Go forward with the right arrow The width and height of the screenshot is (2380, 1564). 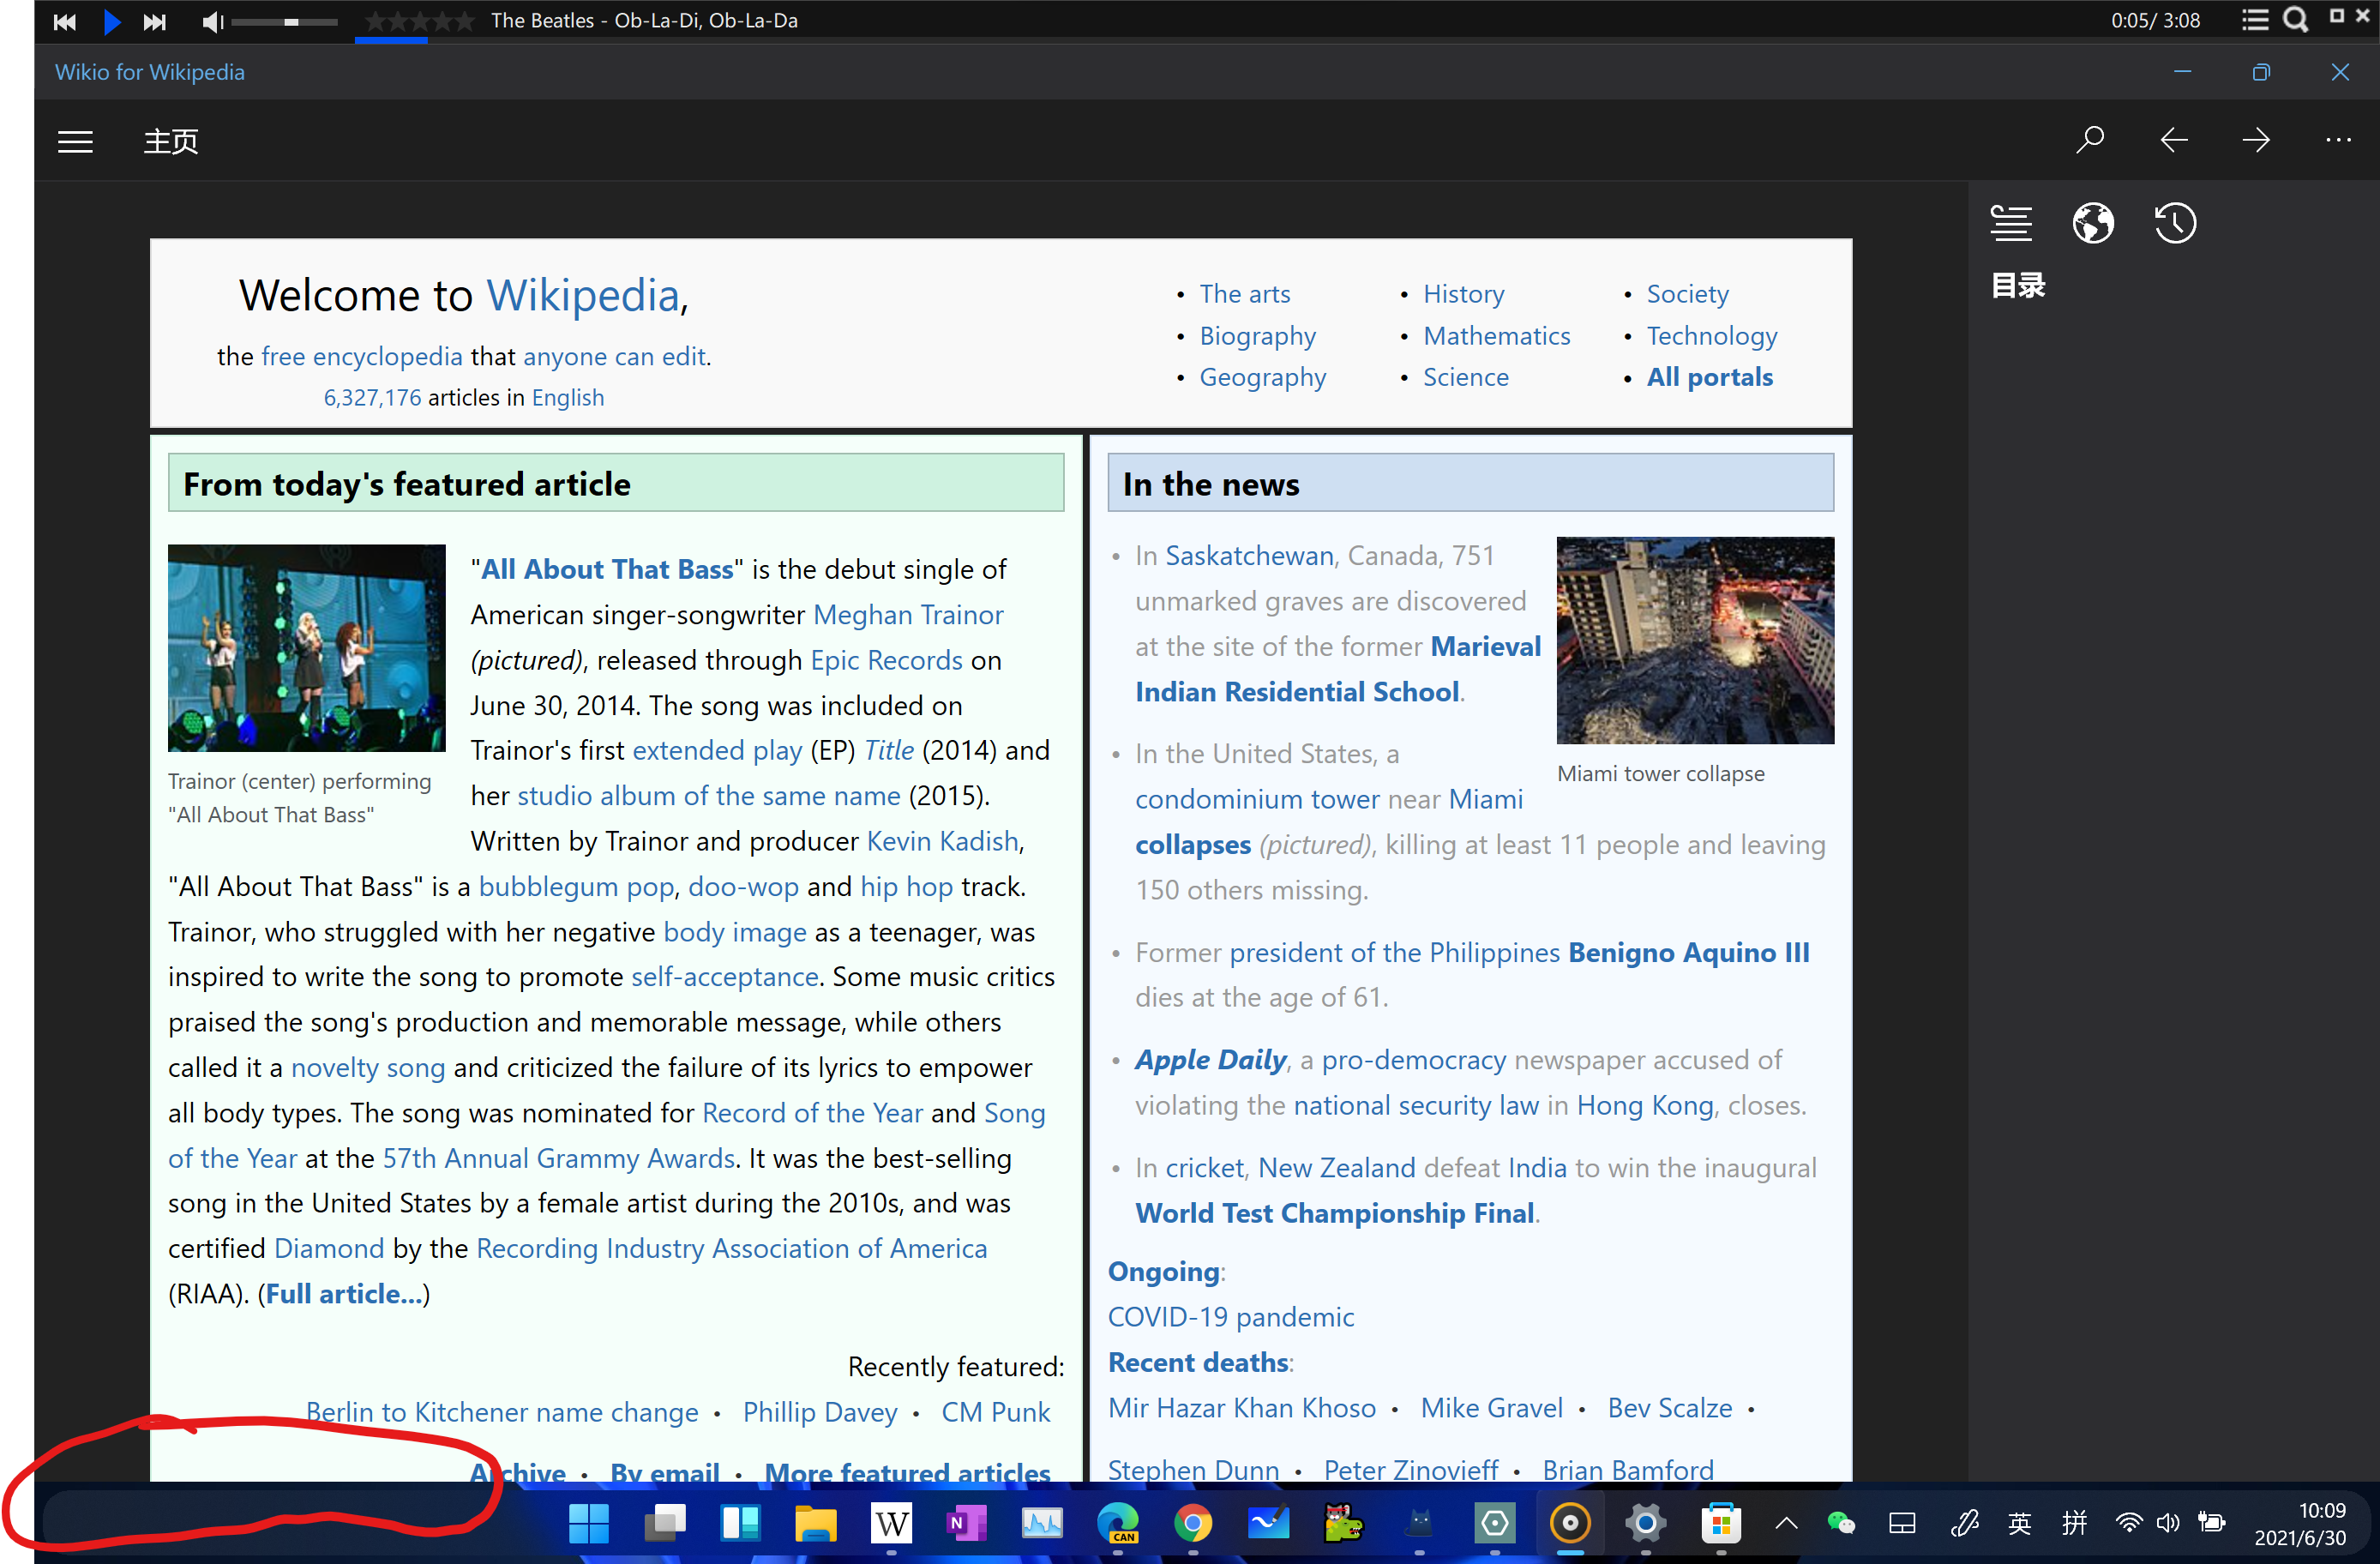(2256, 140)
